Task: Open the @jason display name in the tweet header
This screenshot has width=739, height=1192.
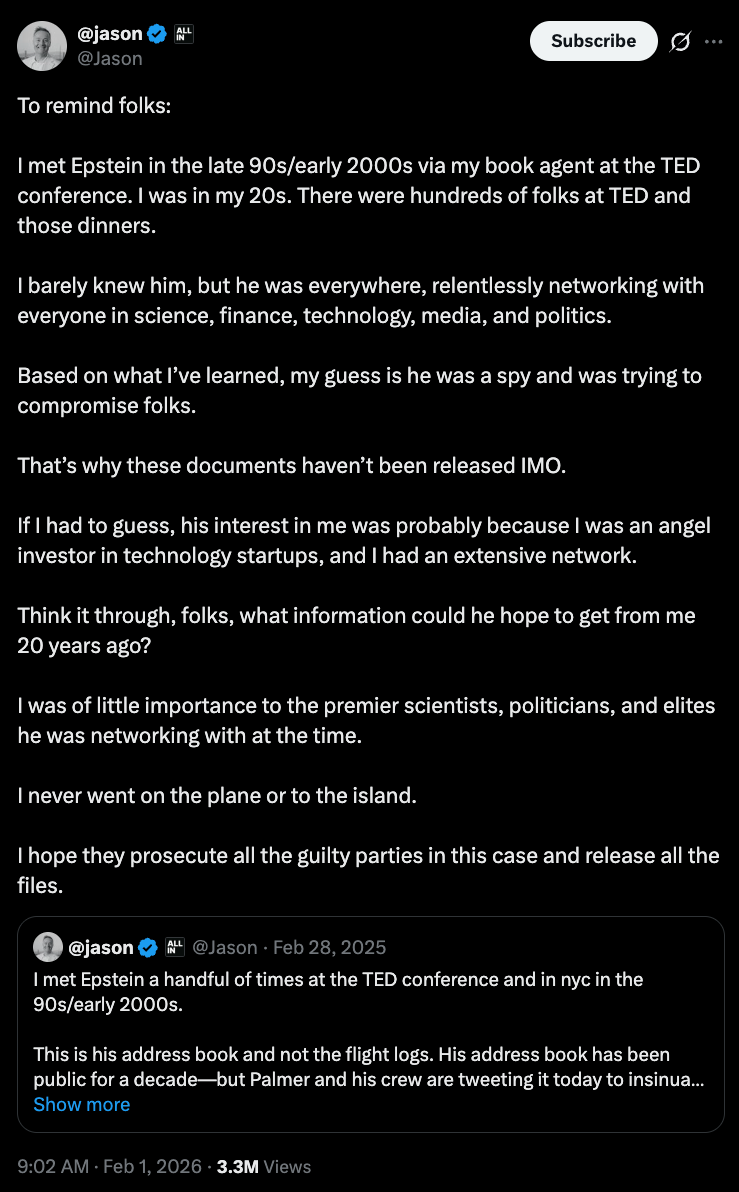Action: pos(110,34)
